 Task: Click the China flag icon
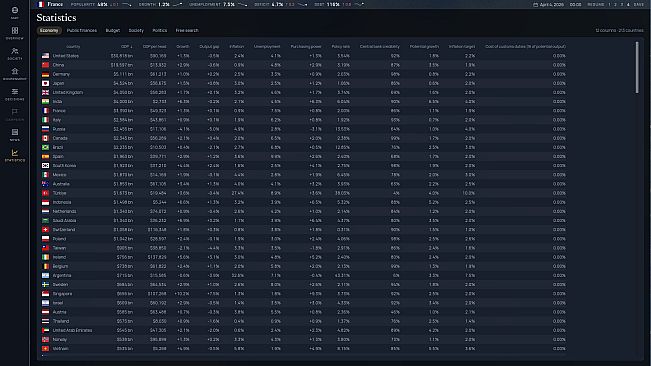pyautogui.click(x=45, y=65)
